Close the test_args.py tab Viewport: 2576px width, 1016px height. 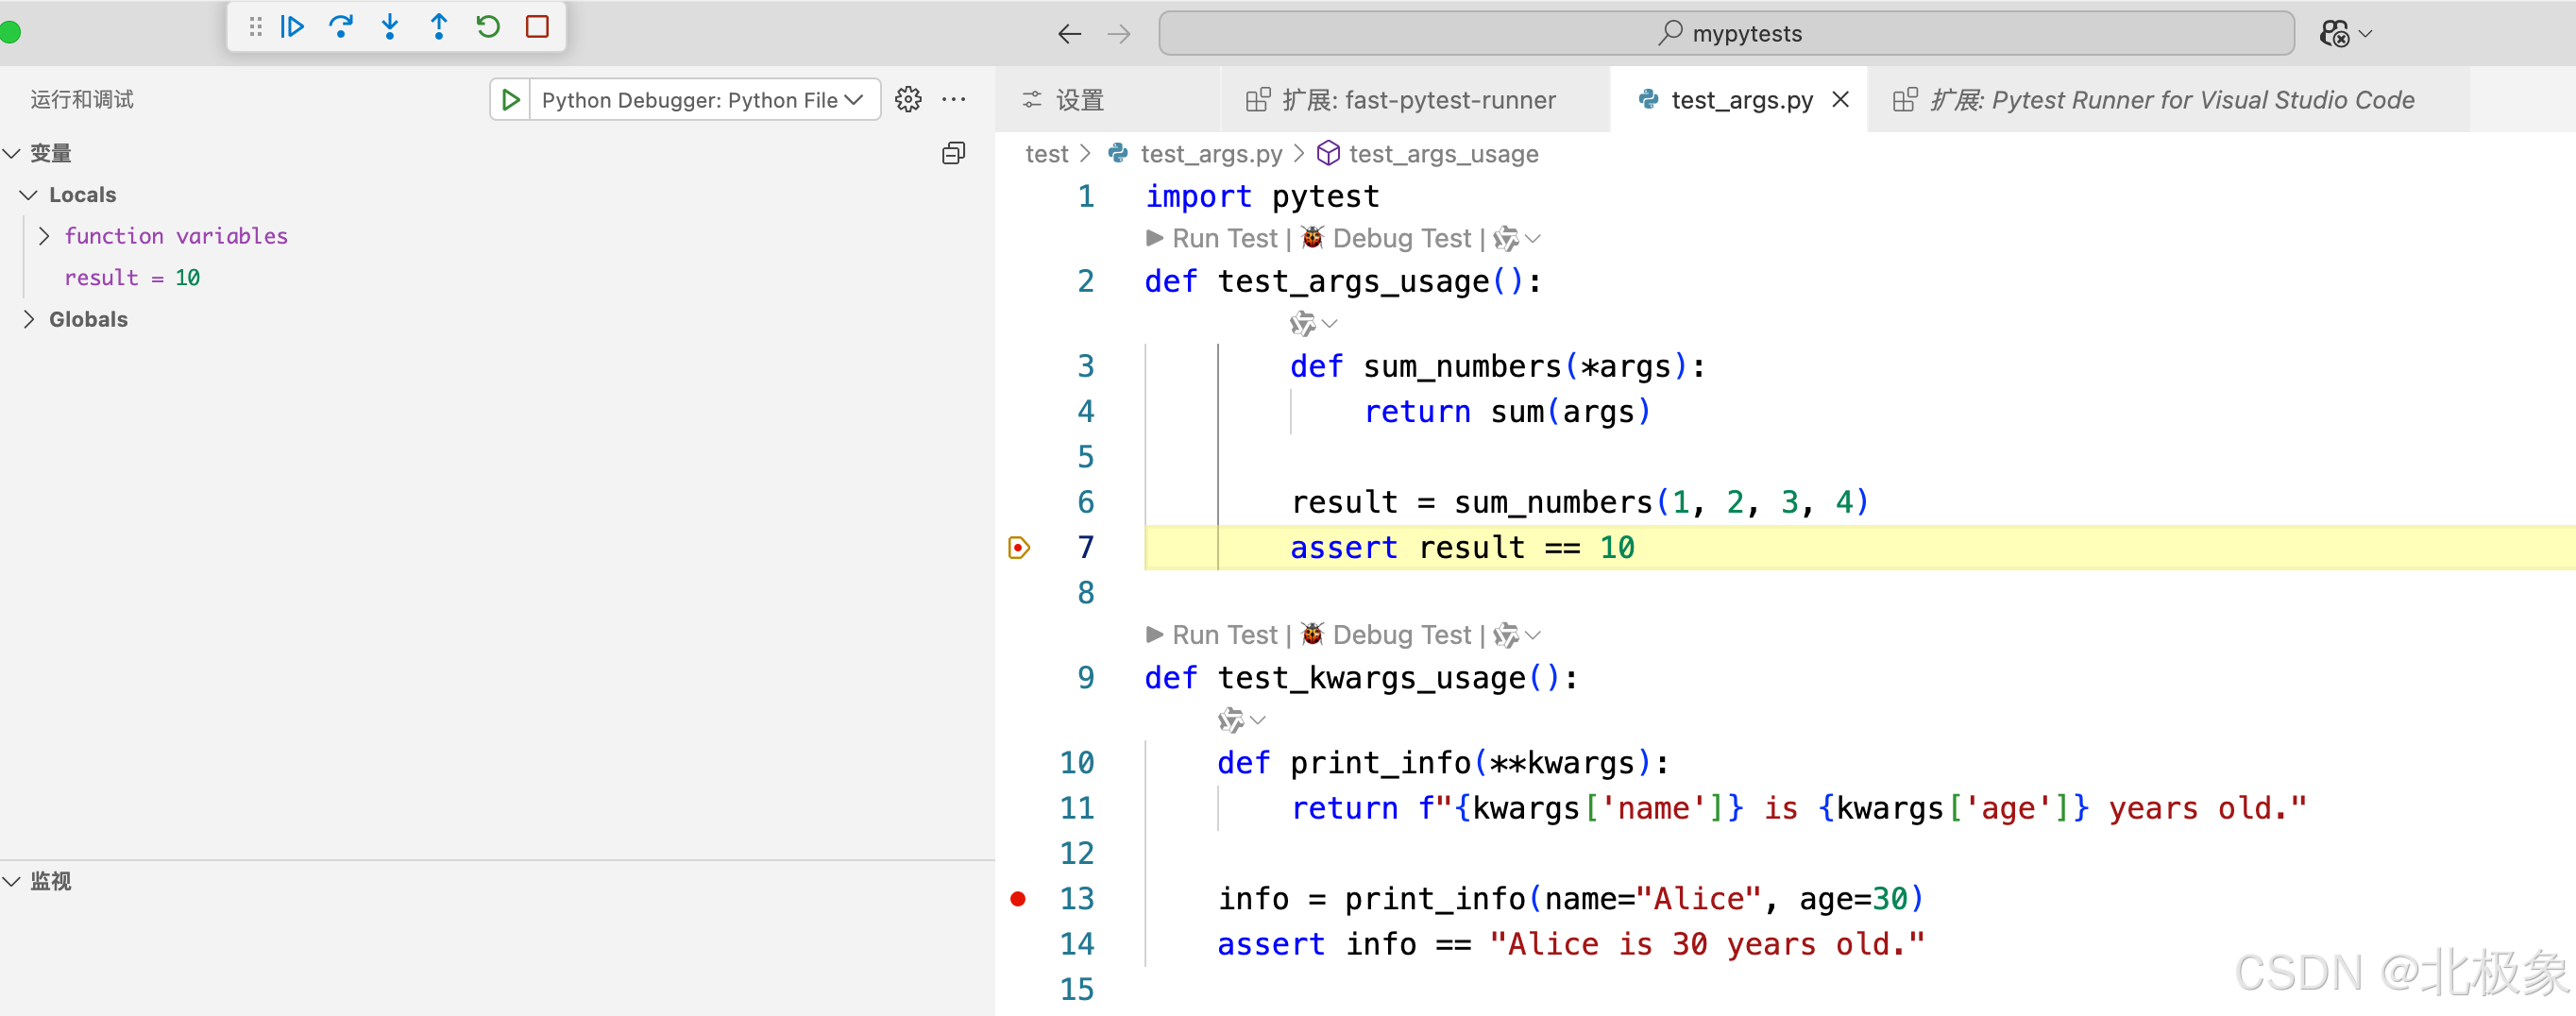tap(1840, 100)
